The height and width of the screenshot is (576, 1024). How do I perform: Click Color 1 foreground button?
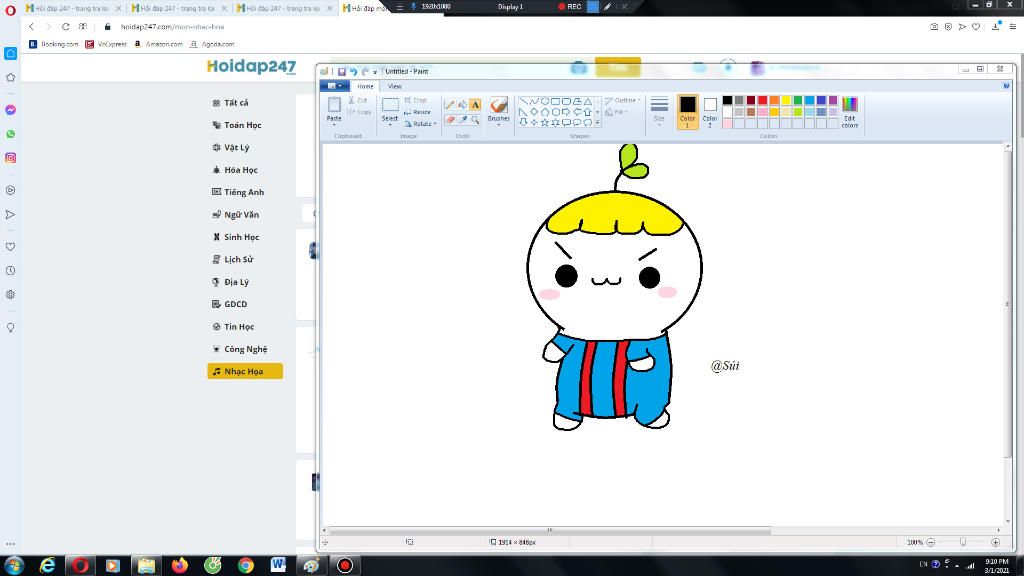(688, 111)
